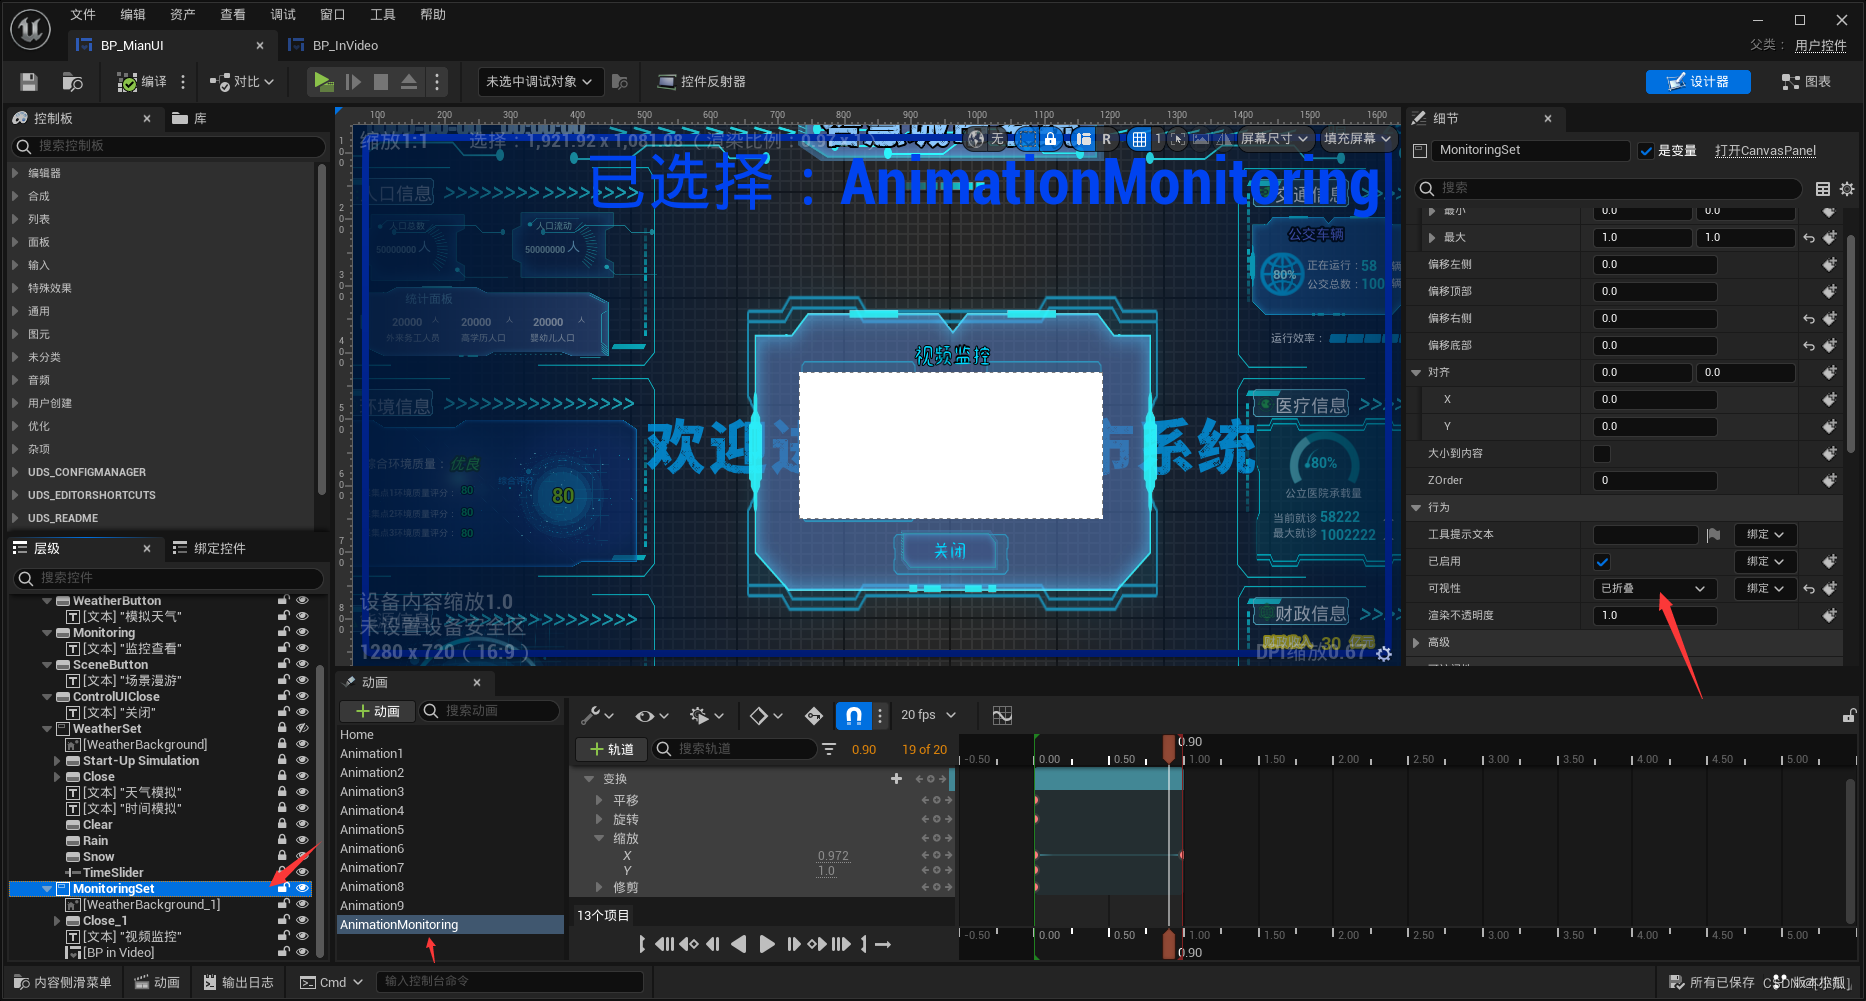Open the 屏幕尺寸 dropdown
The image size is (1866, 1001).
pos(1274,139)
